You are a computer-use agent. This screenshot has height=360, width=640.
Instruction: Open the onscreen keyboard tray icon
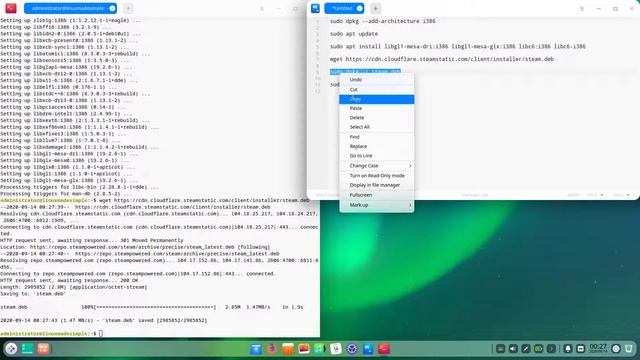tap(500, 349)
